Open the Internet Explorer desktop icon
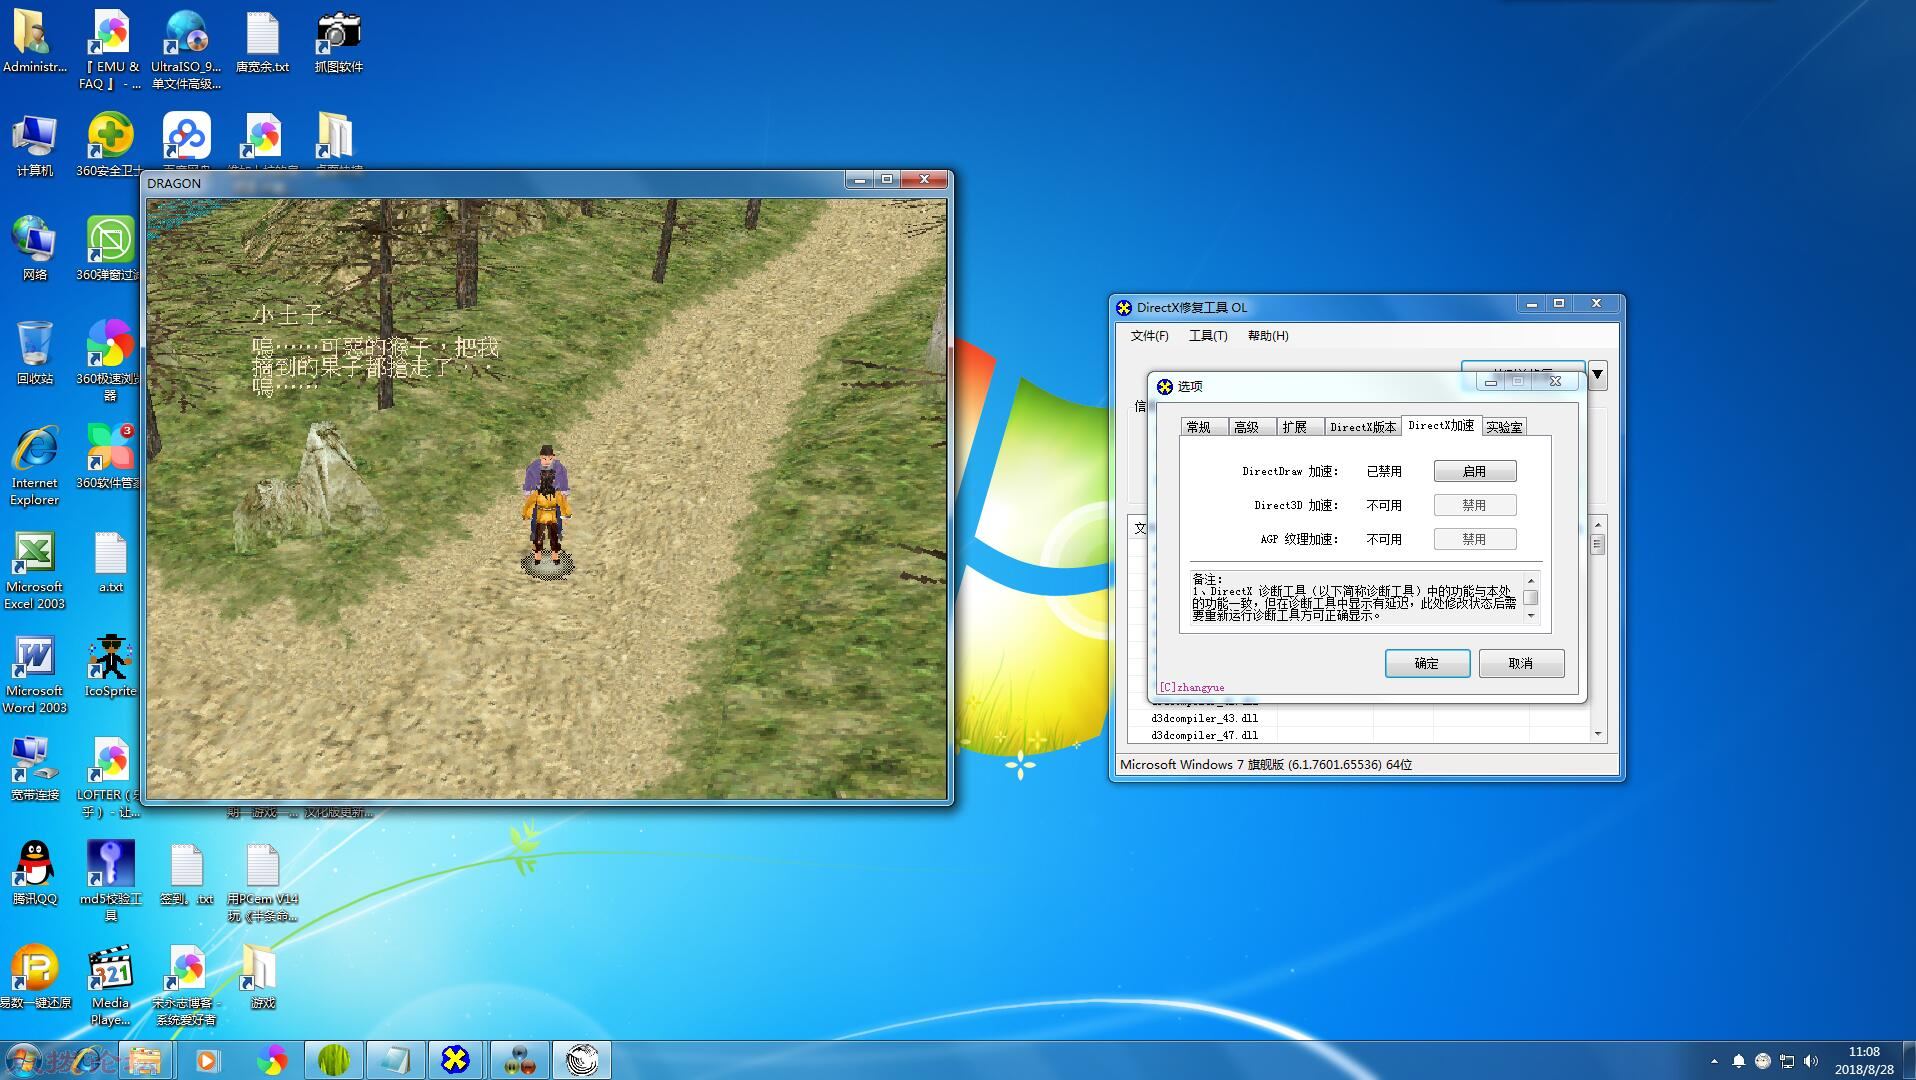1916x1080 pixels. pos(35,465)
